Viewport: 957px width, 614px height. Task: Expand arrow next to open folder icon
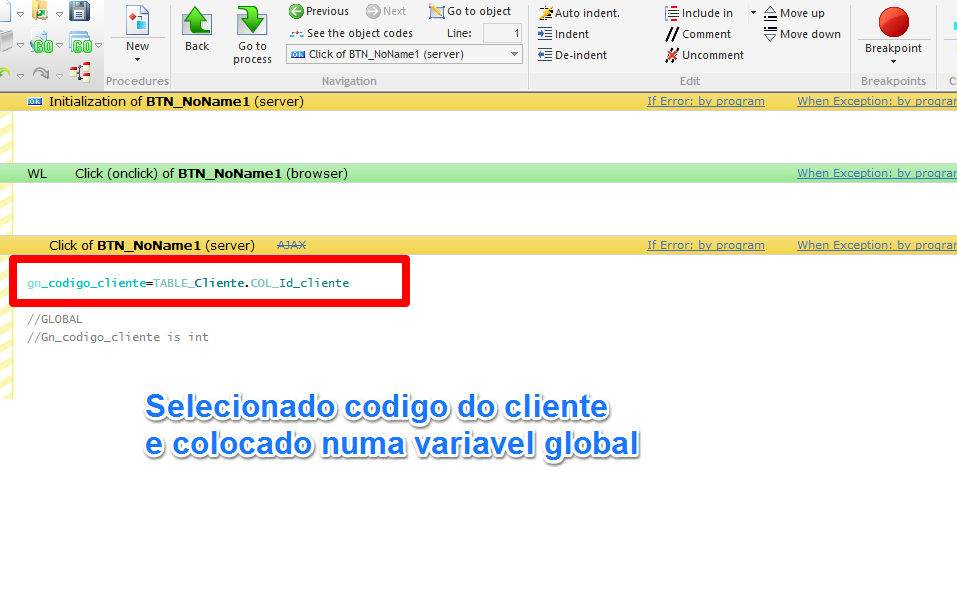pyautogui.click(x=59, y=13)
